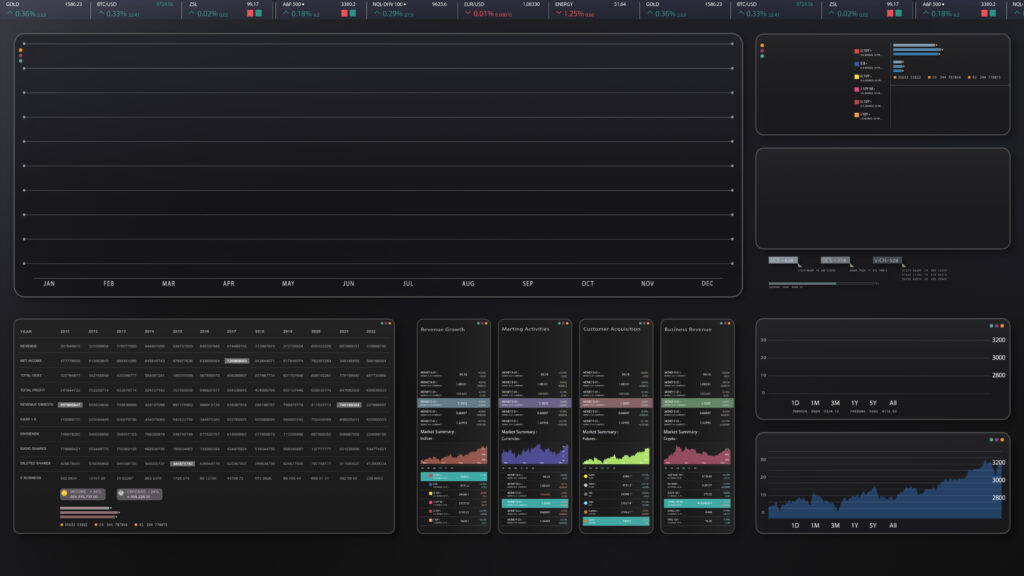Click the V/CH-128 tag label
This screenshot has height=576, width=1024.
[886, 260]
